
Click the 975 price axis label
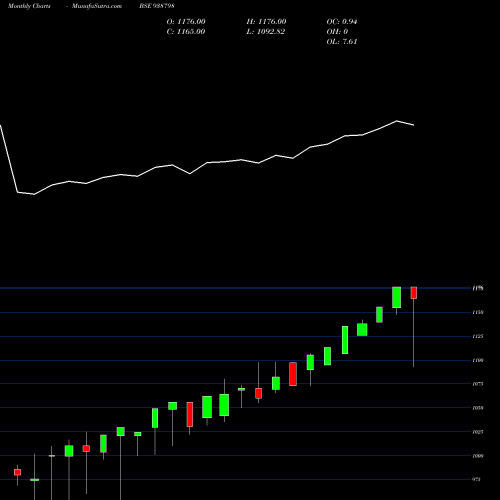477,480
